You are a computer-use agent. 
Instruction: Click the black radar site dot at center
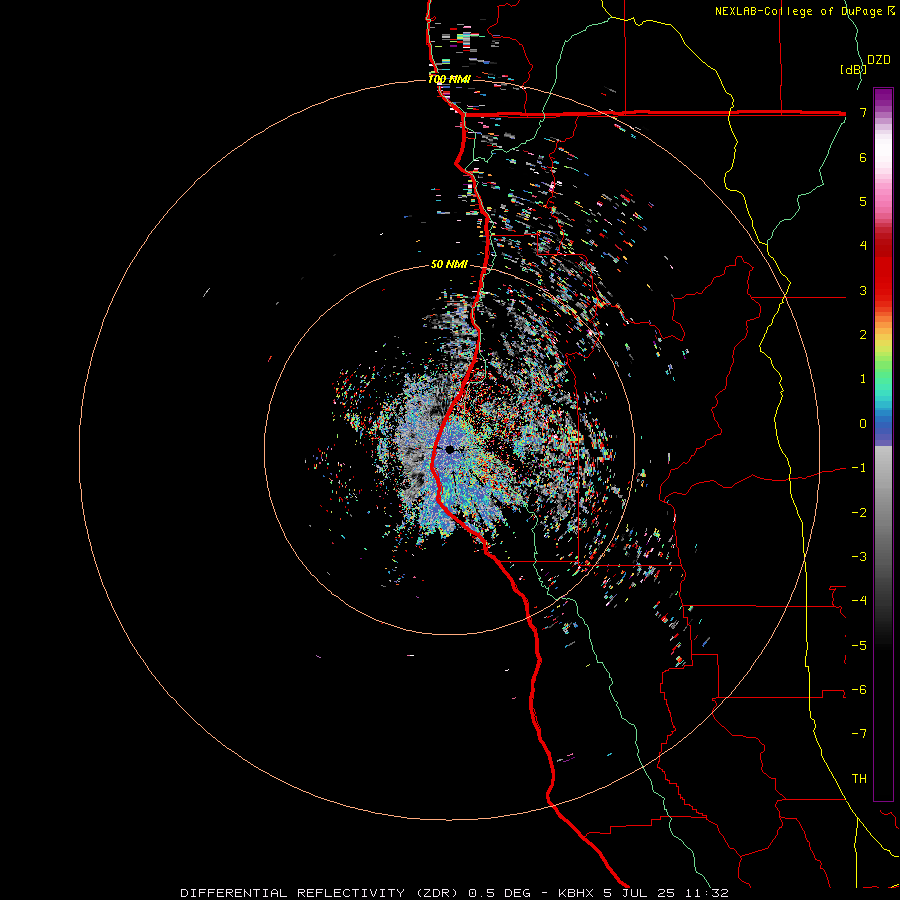point(449,449)
